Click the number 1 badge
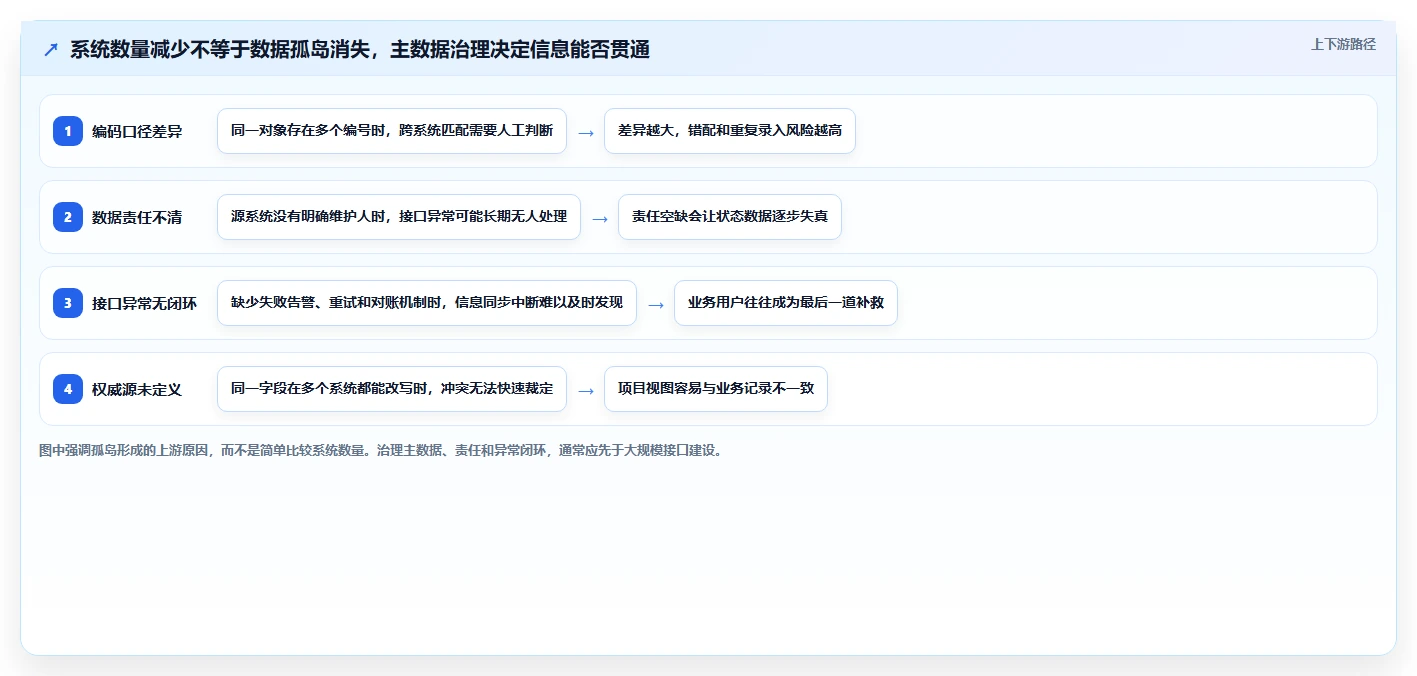The image size is (1417, 676). pyautogui.click(x=68, y=131)
